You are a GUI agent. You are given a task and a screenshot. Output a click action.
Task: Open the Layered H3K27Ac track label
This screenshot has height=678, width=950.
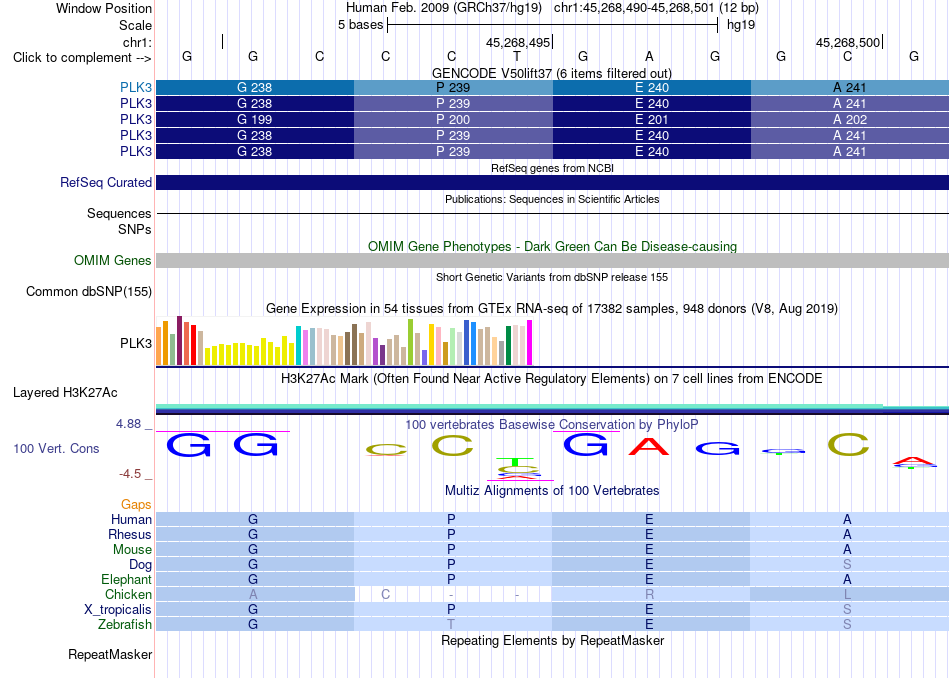coord(65,393)
